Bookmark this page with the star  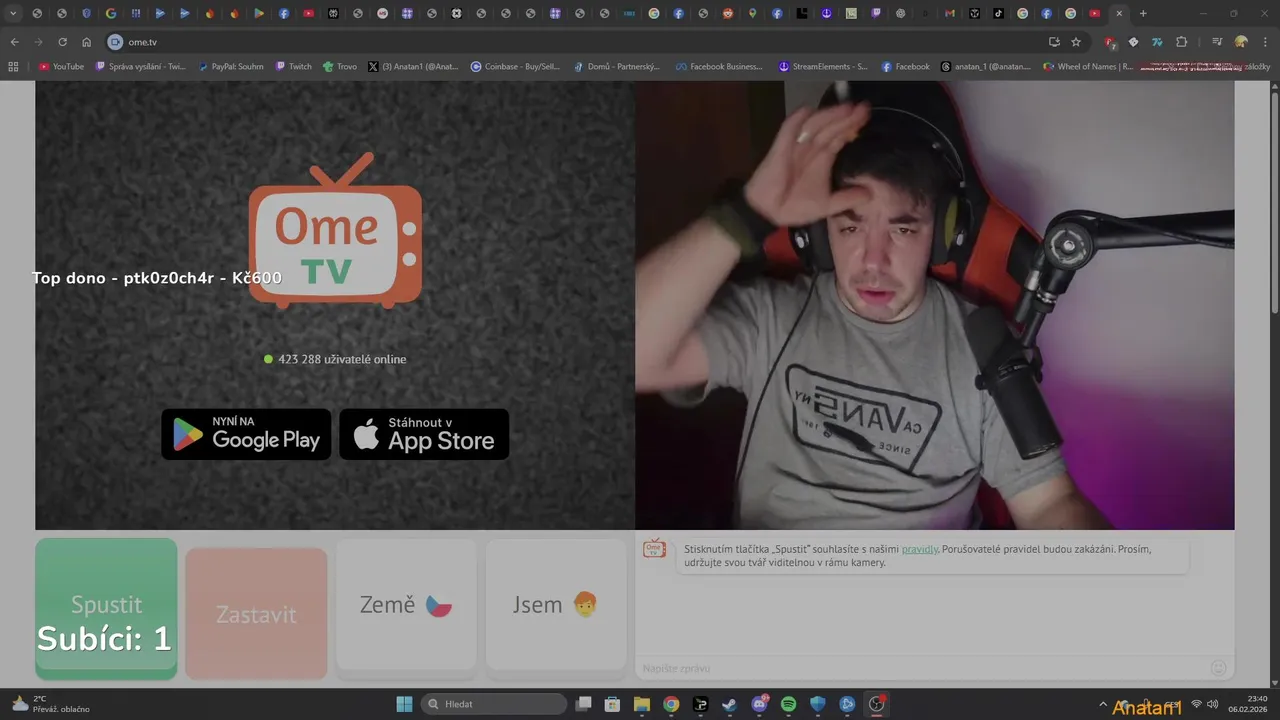(x=1076, y=42)
